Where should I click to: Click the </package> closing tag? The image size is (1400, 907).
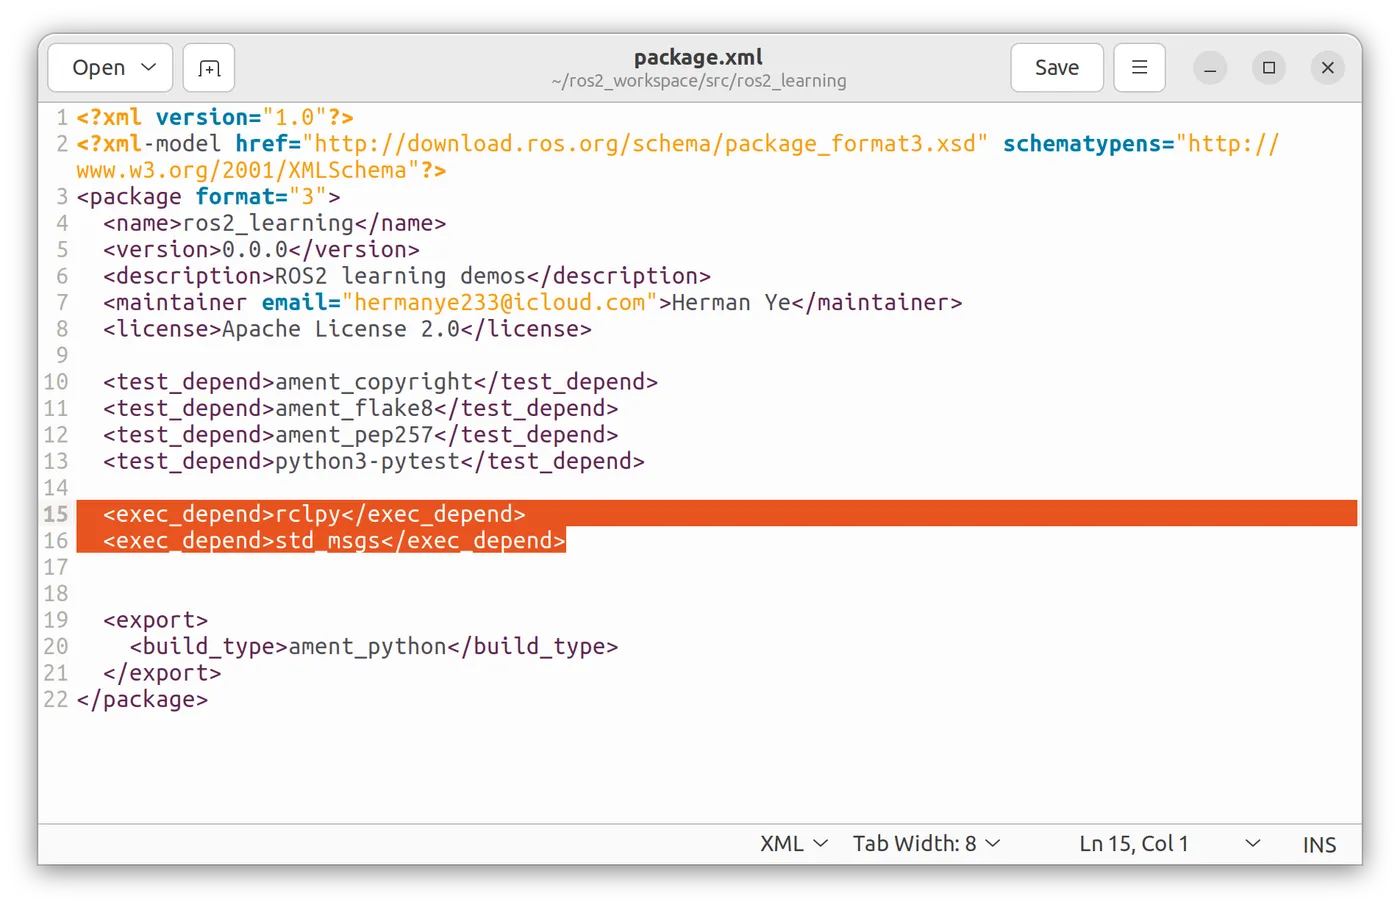click(x=142, y=700)
